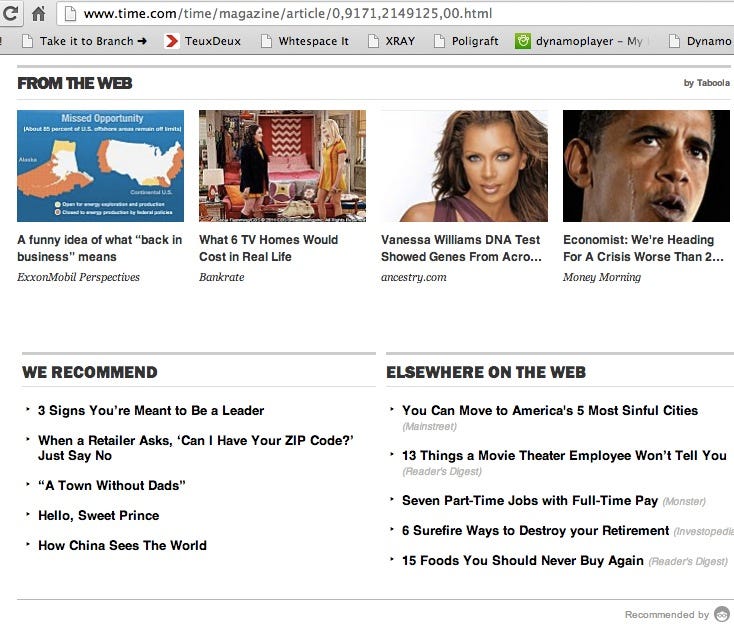Open '3 Signs You're Meant to Be a Leader'
Screen dimensions: 734x624
[151, 411]
